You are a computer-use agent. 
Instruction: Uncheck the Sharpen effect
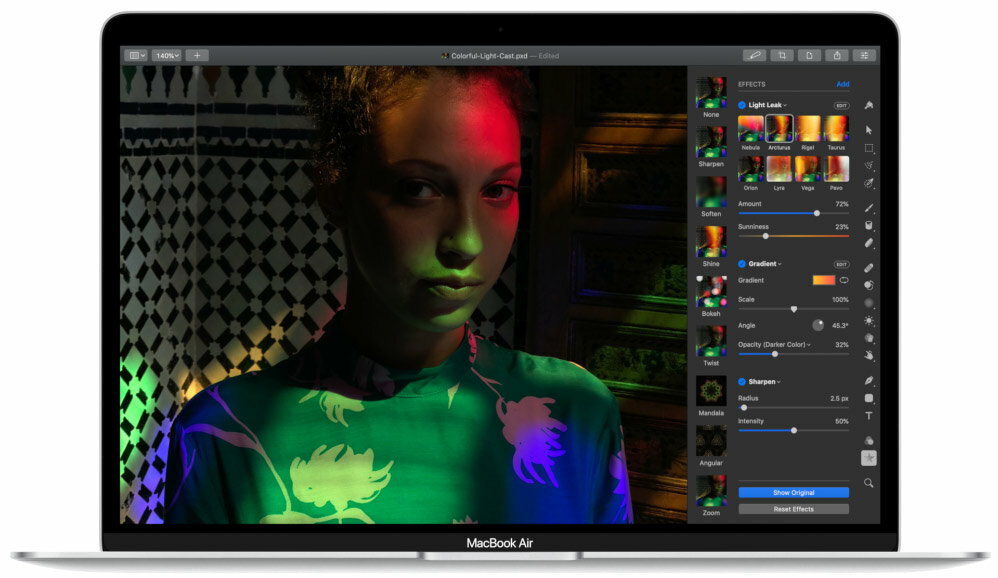(x=742, y=382)
